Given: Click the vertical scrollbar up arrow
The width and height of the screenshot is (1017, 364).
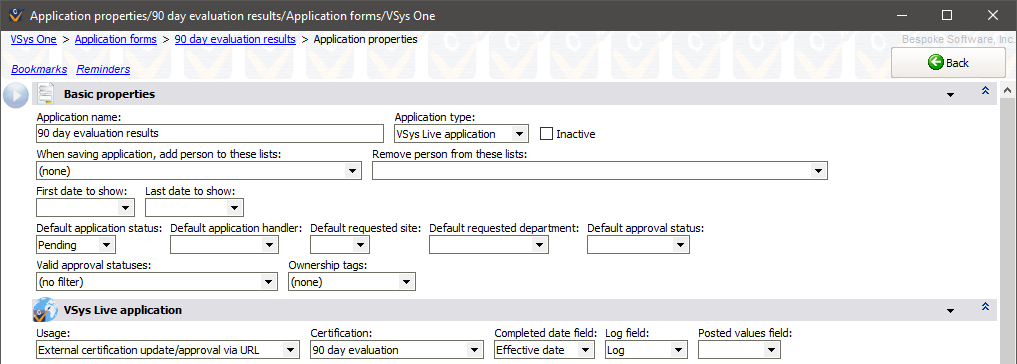Looking at the screenshot, I should [1008, 90].
